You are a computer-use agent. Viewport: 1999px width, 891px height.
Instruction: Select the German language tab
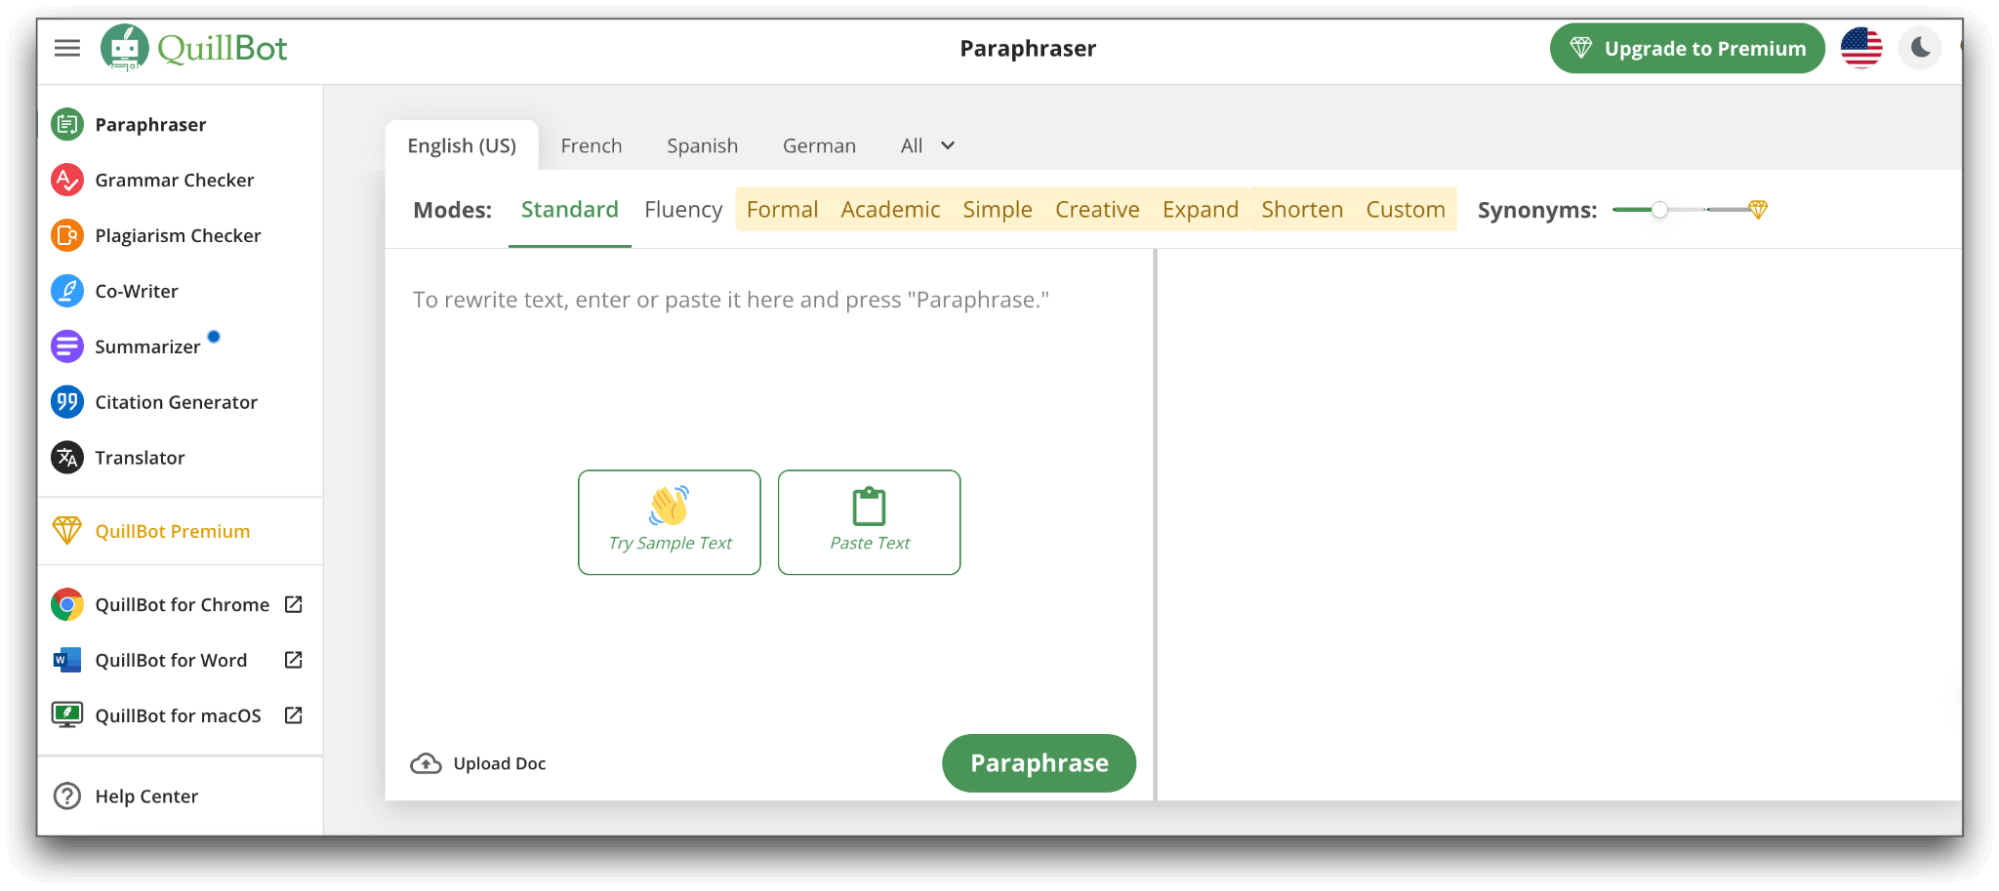pos(819,146)
